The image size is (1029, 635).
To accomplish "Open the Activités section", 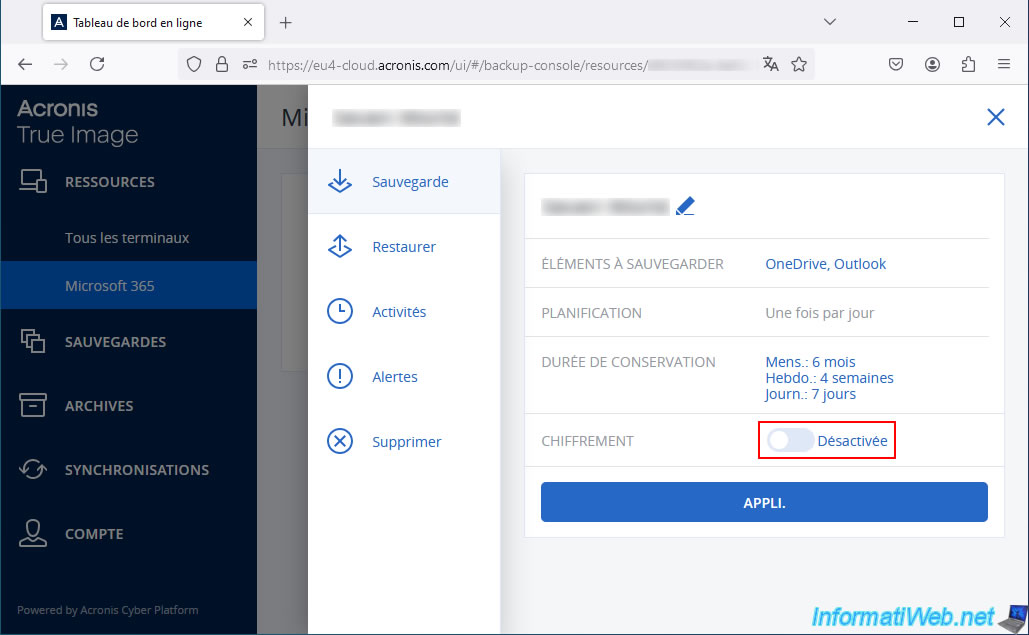I will pos(404,312).
